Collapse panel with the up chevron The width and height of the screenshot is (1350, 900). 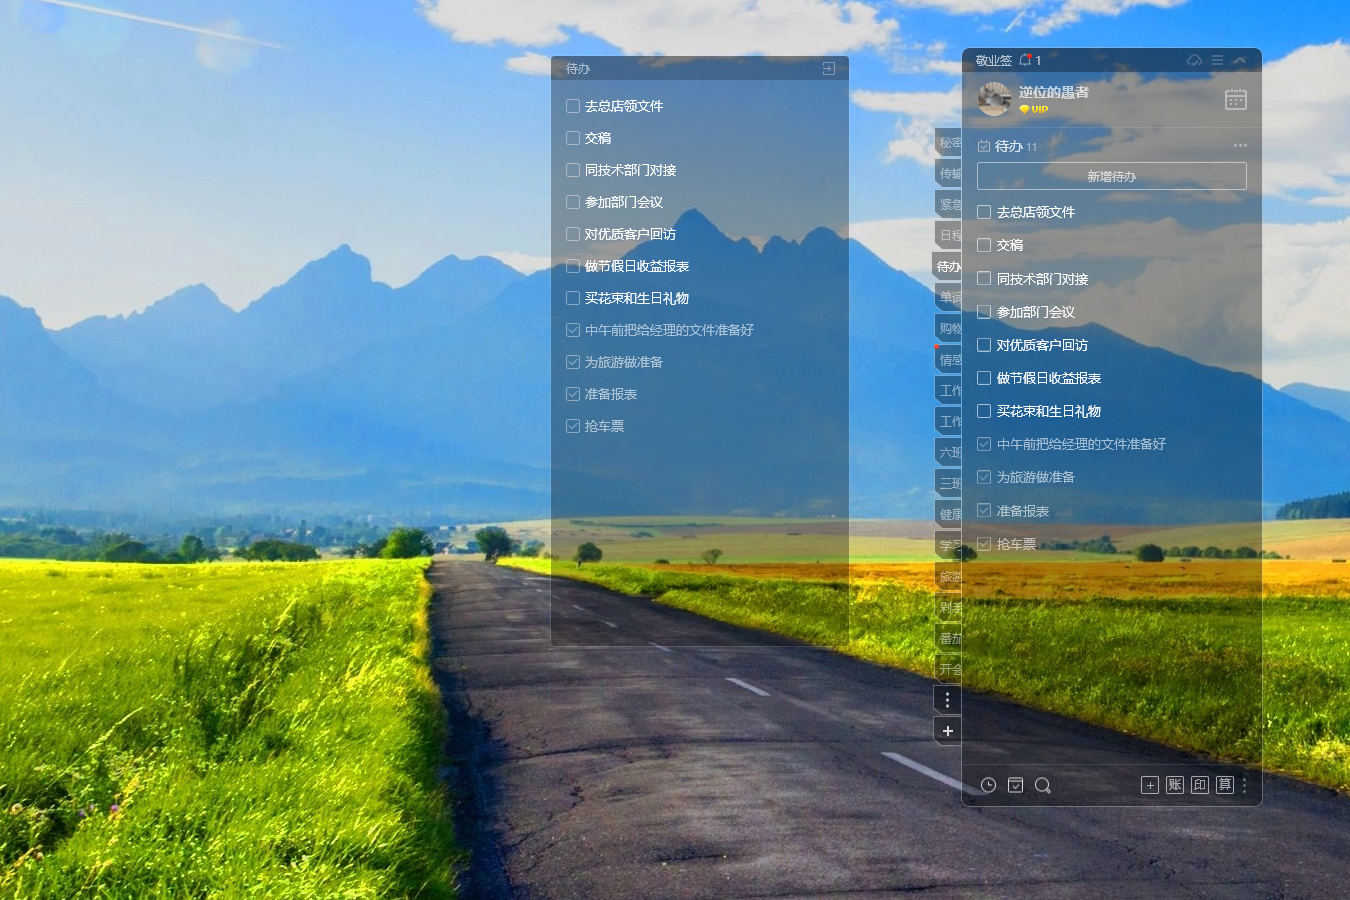pyautogui.click(x=1240, y=60)
